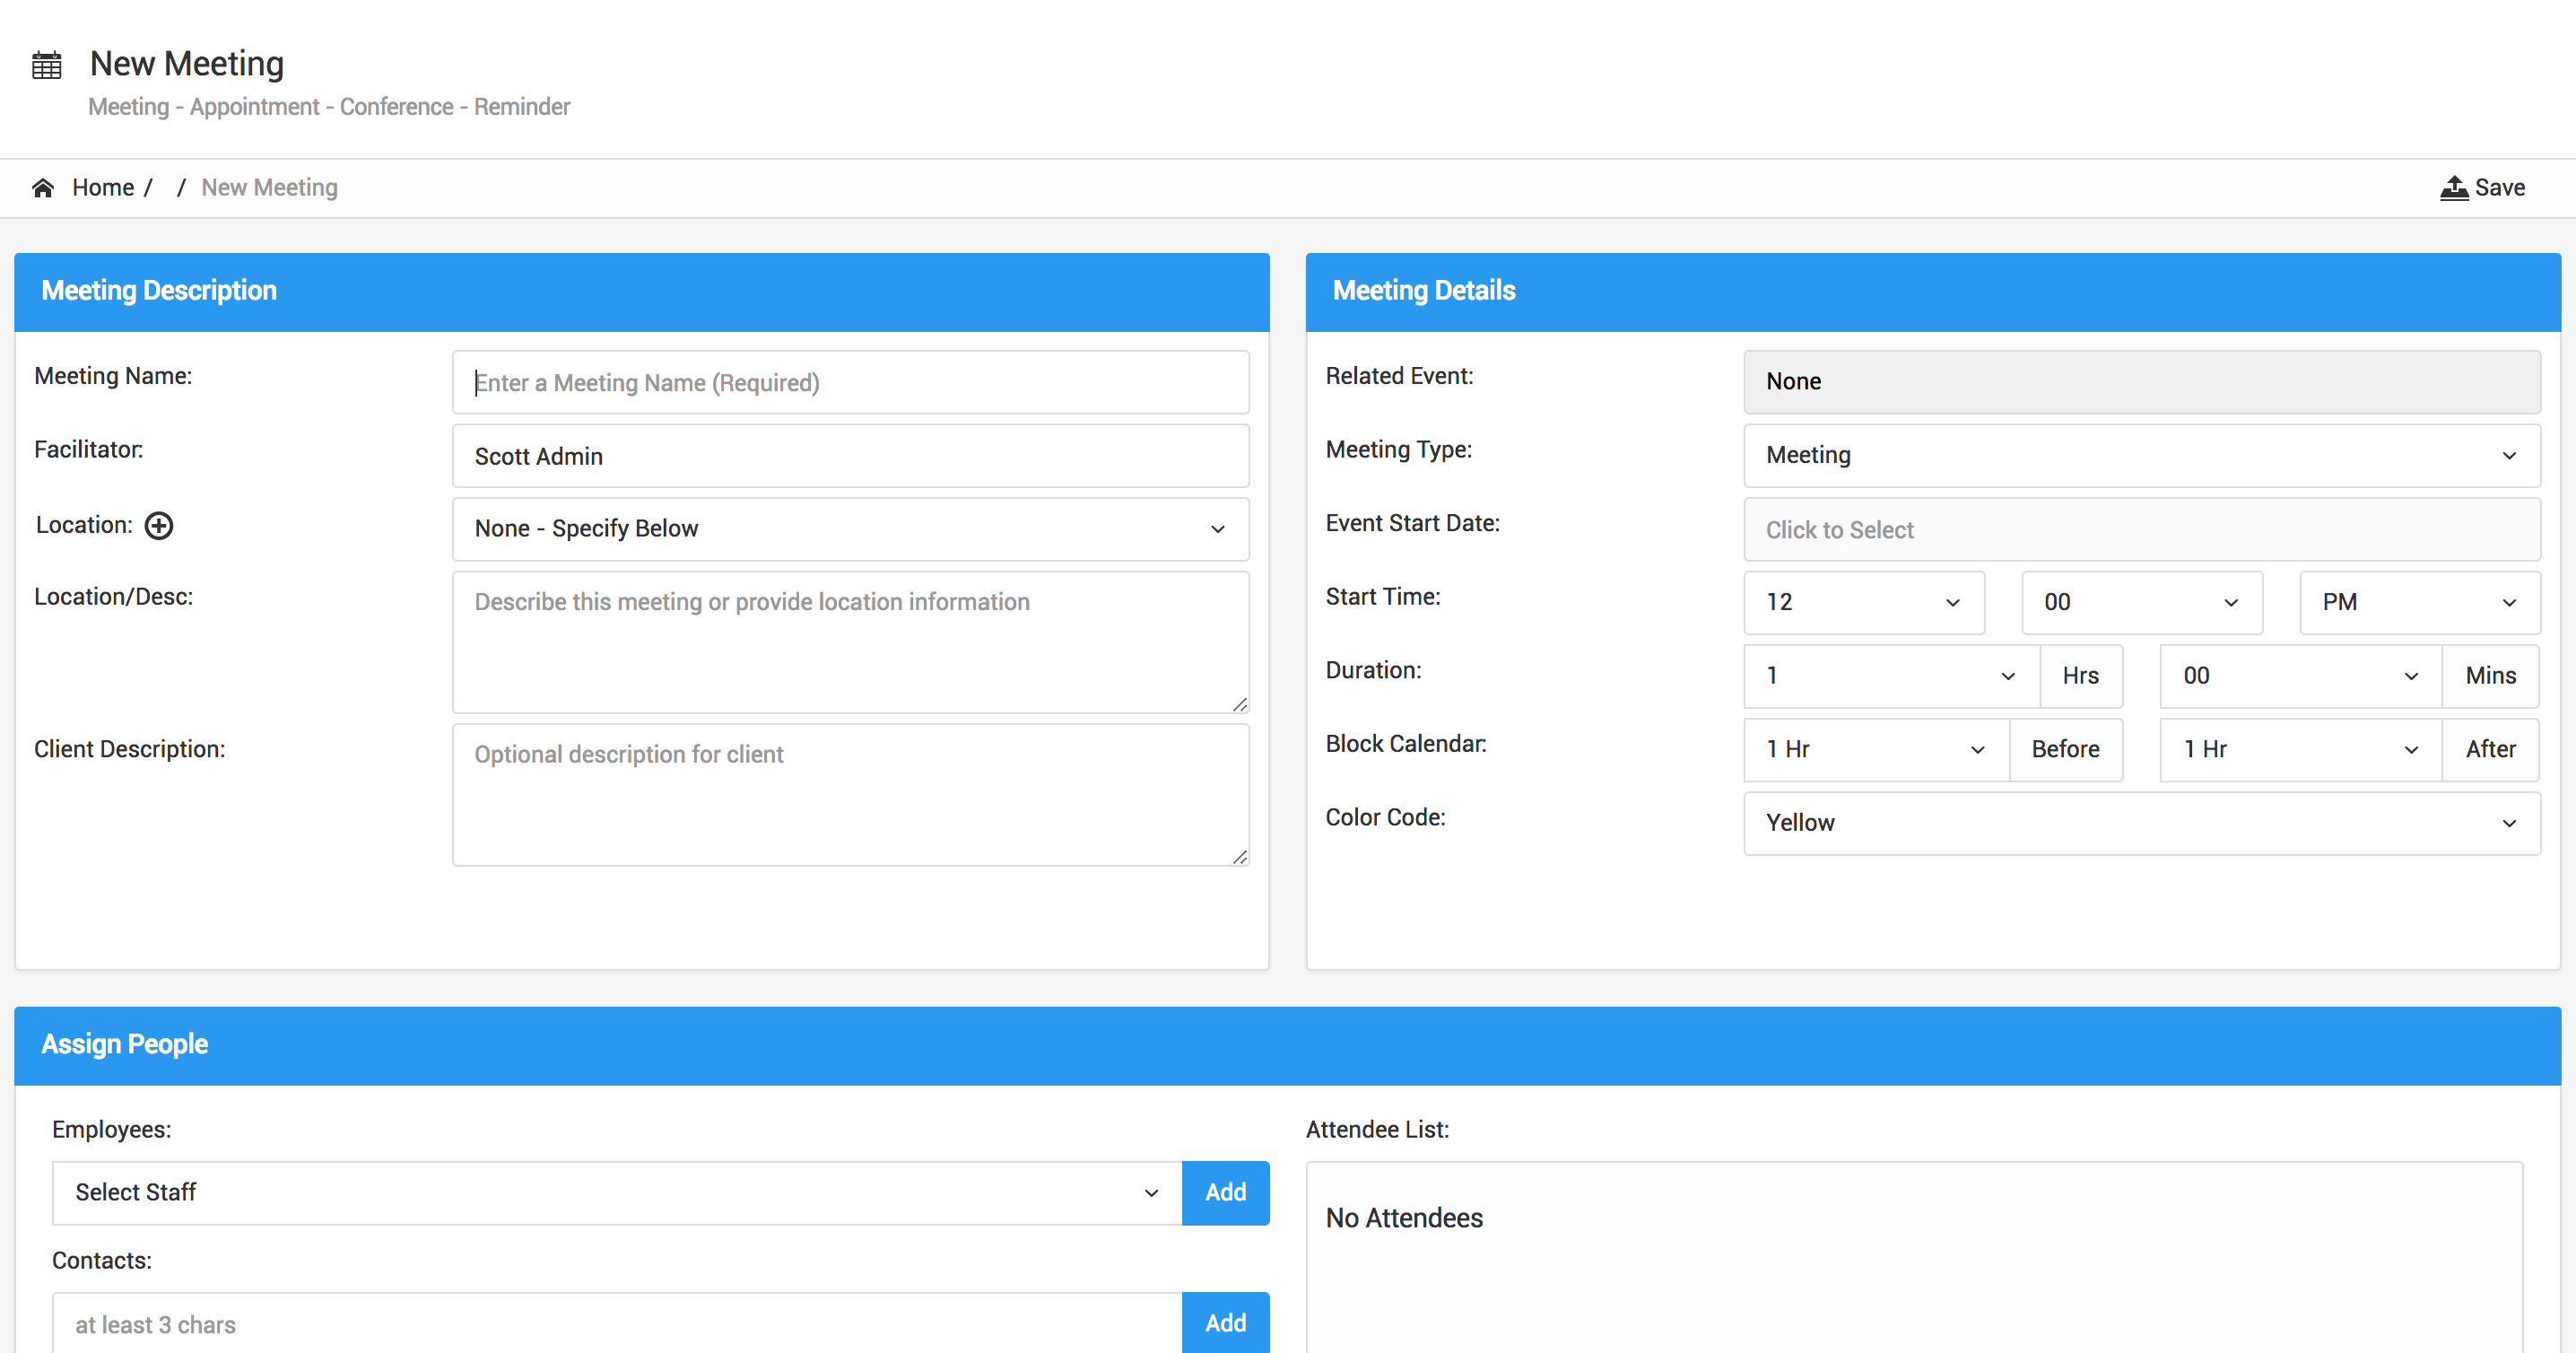Click the home icon in breadcrumb

tap(43, 188)
